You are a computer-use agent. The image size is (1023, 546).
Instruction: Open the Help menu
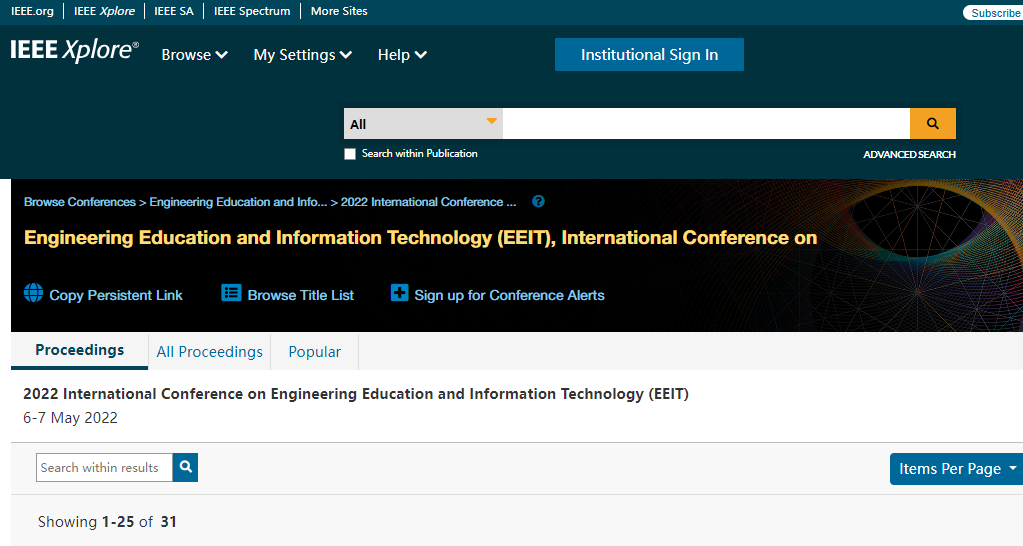pyautogui.click(x=402, y=55)
